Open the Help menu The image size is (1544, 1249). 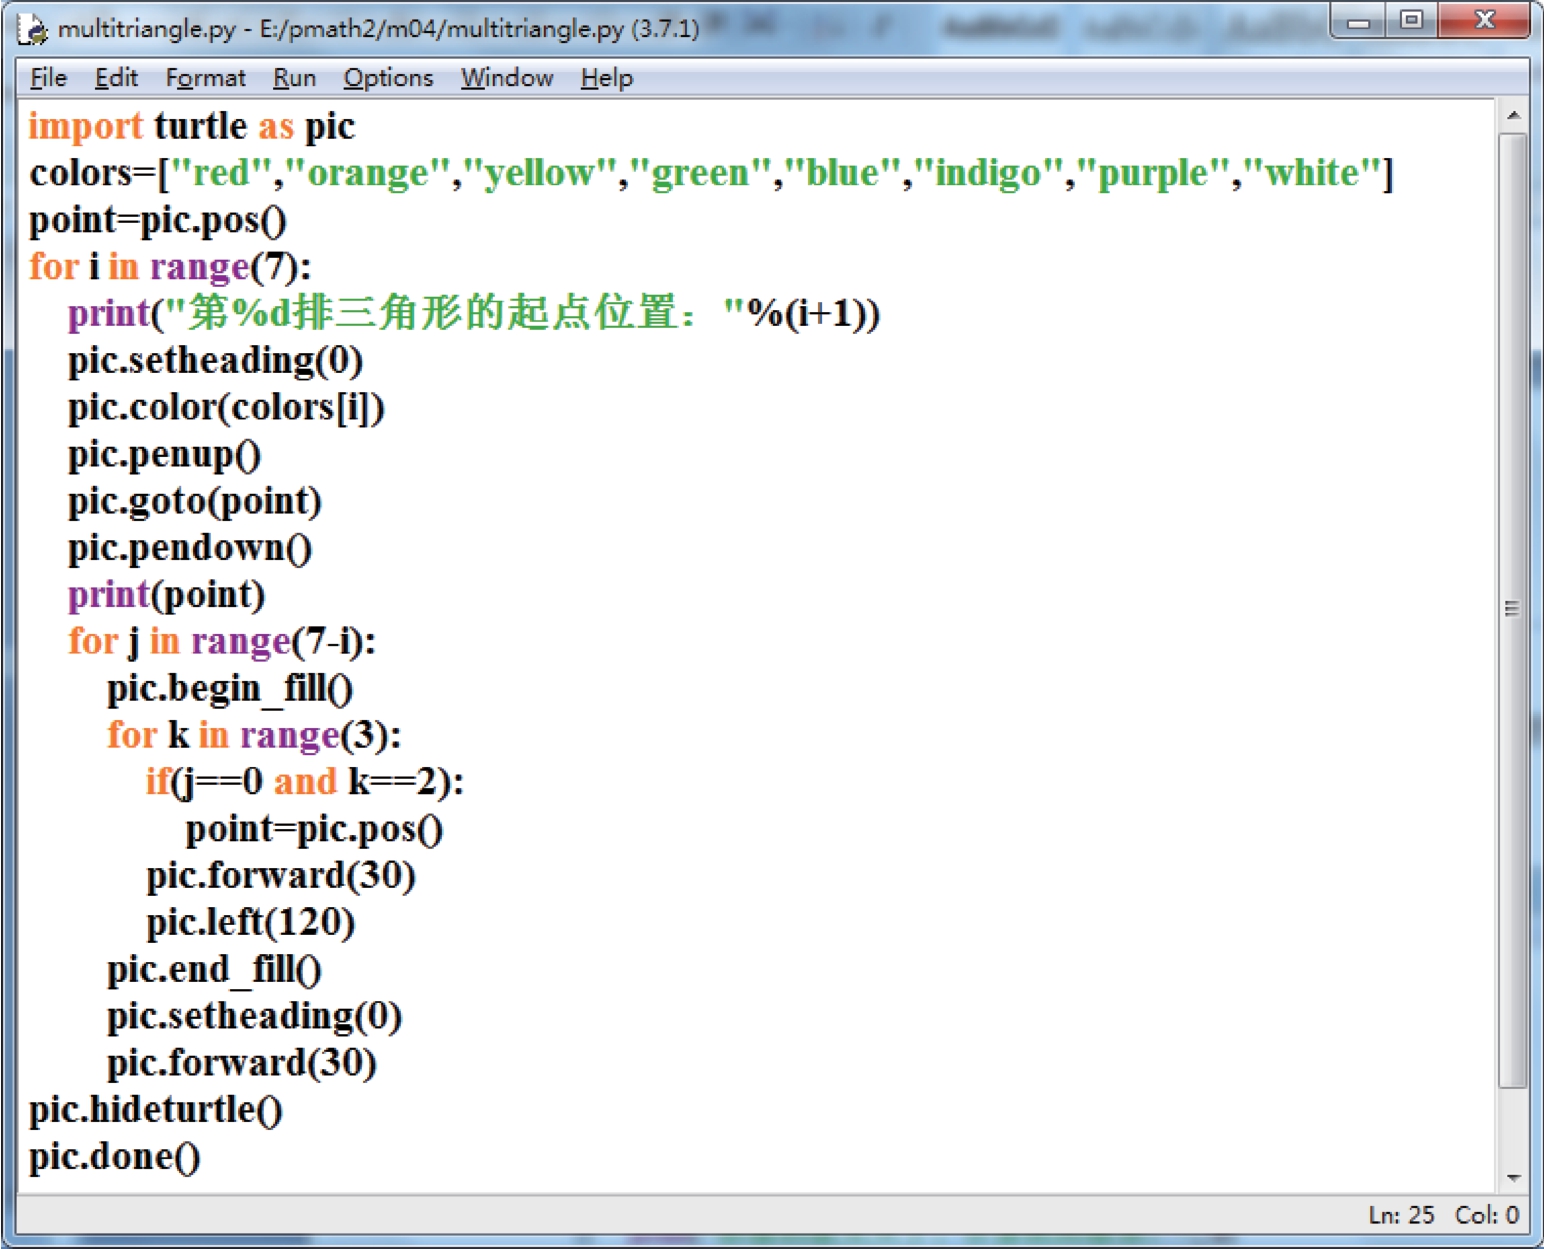click(606, 78)
